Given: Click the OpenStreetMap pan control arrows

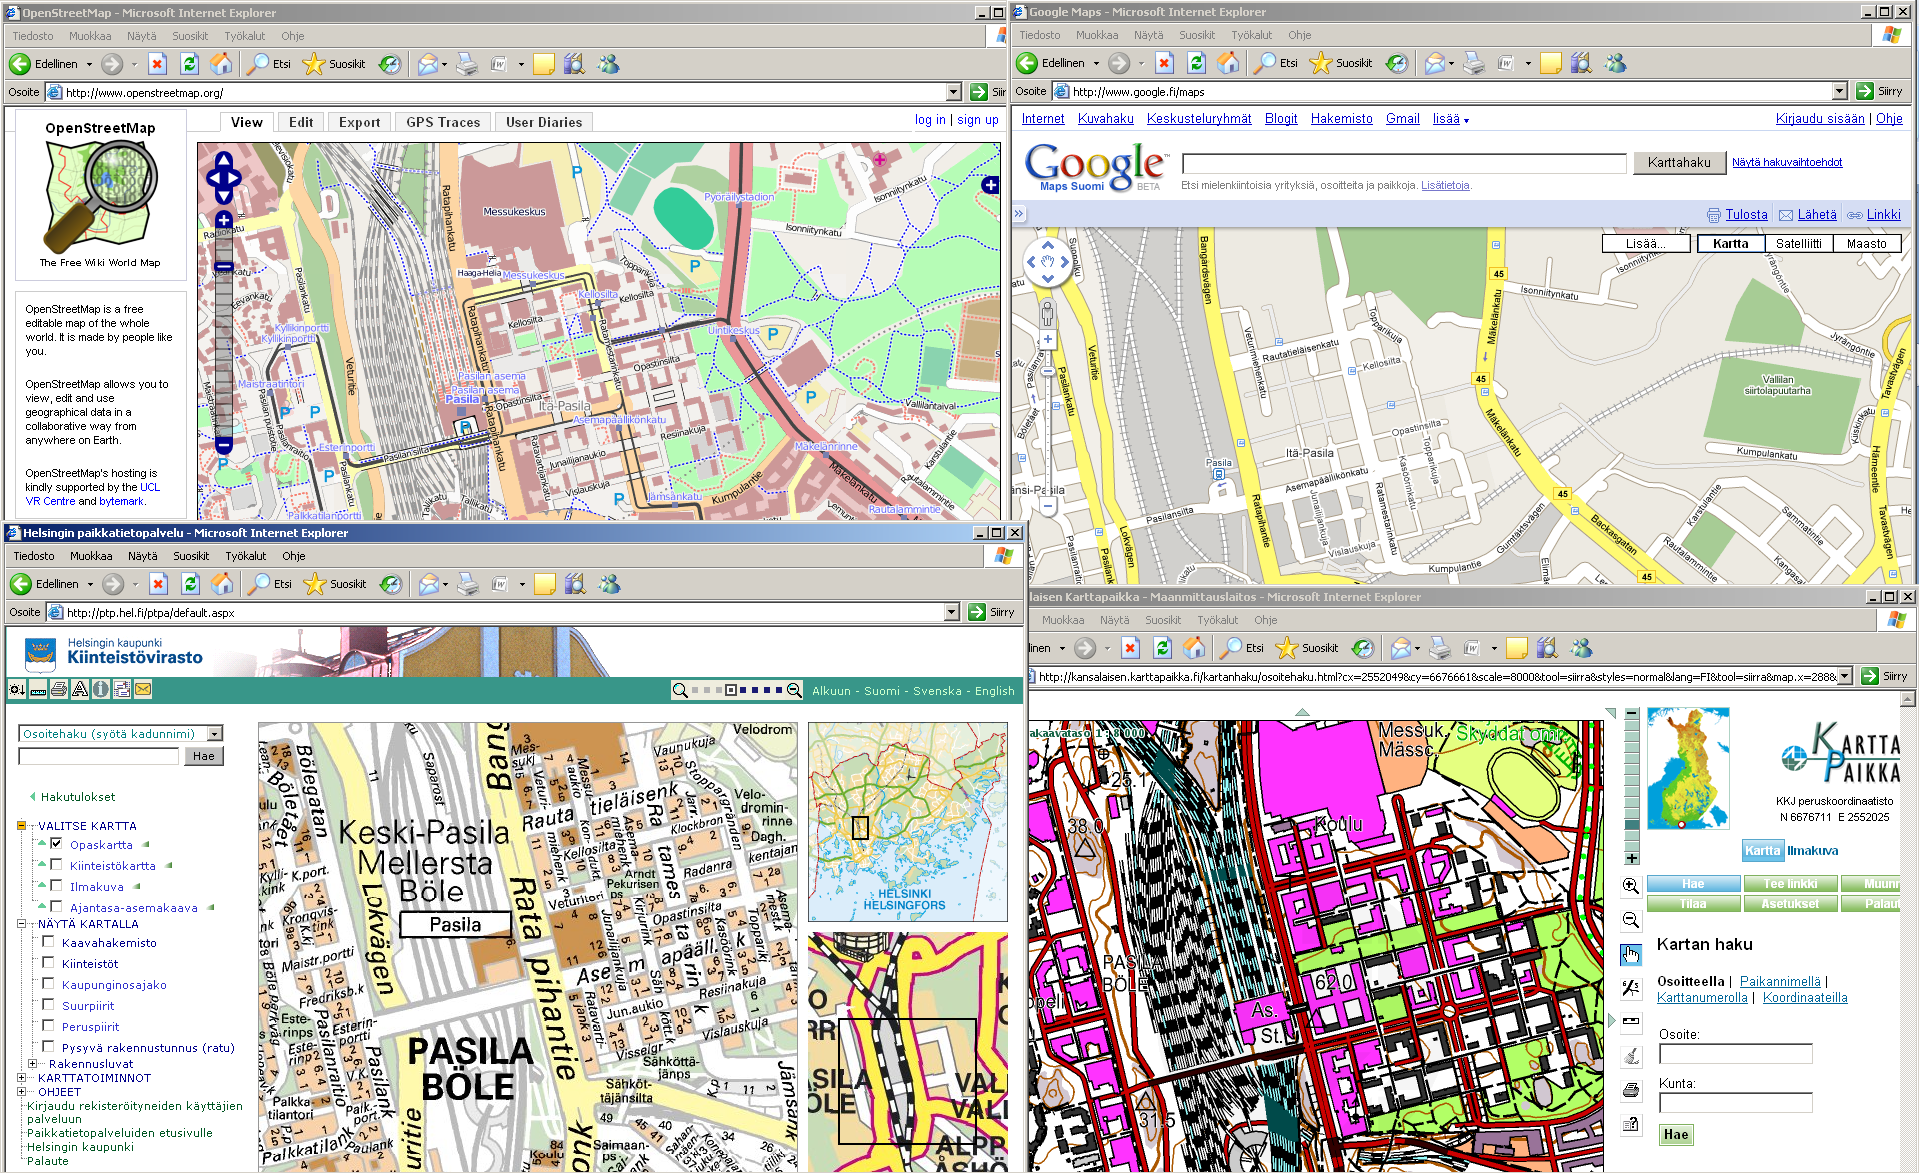Looking at the screenshot, I should [224, 179].
